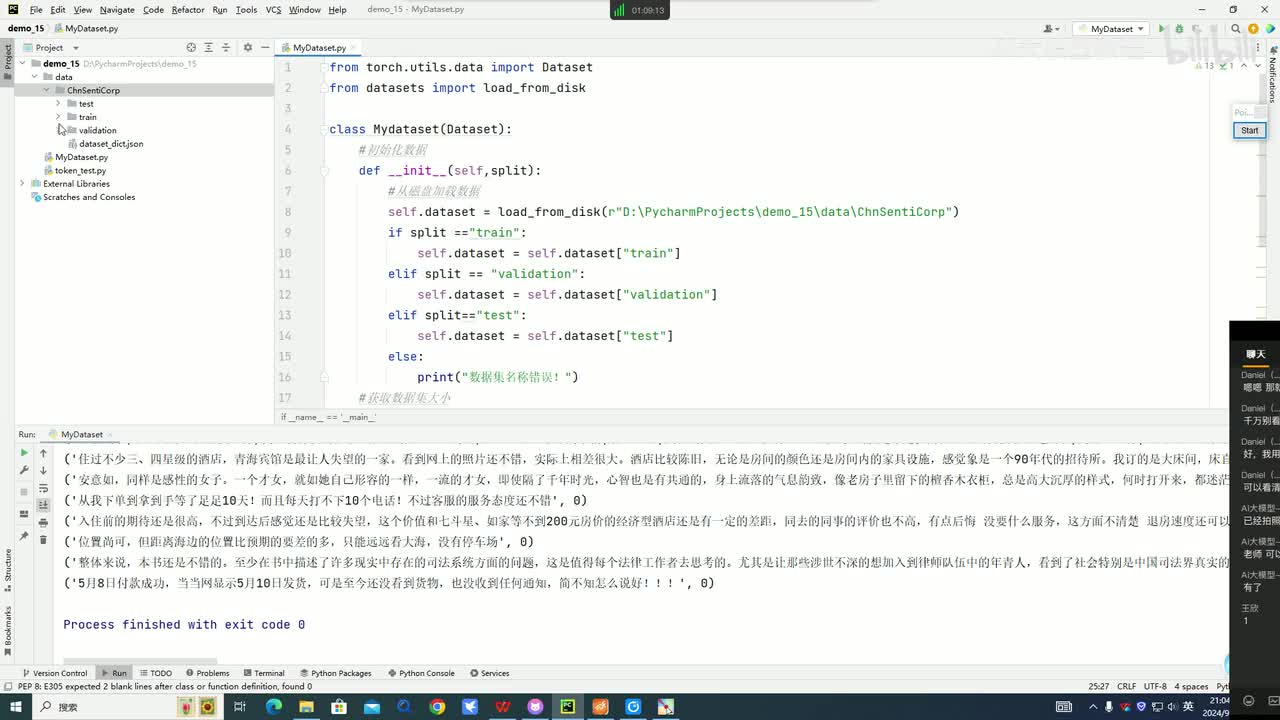Open Terminal tool window
This screenshot has height=720, width=1280.
pos(264,673)
